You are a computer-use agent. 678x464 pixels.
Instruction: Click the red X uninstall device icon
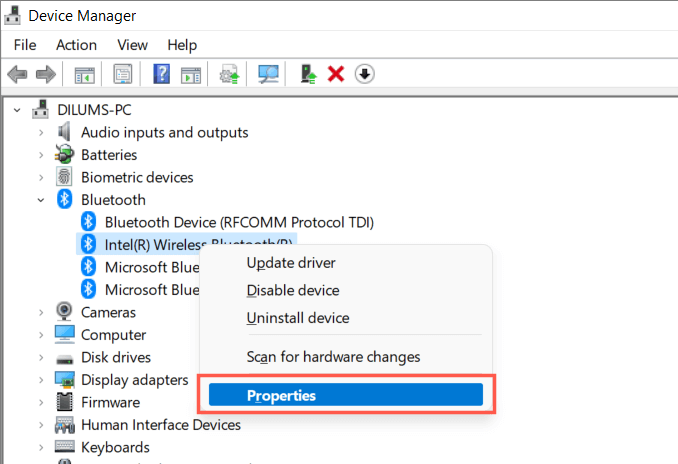tap(336, 74)
